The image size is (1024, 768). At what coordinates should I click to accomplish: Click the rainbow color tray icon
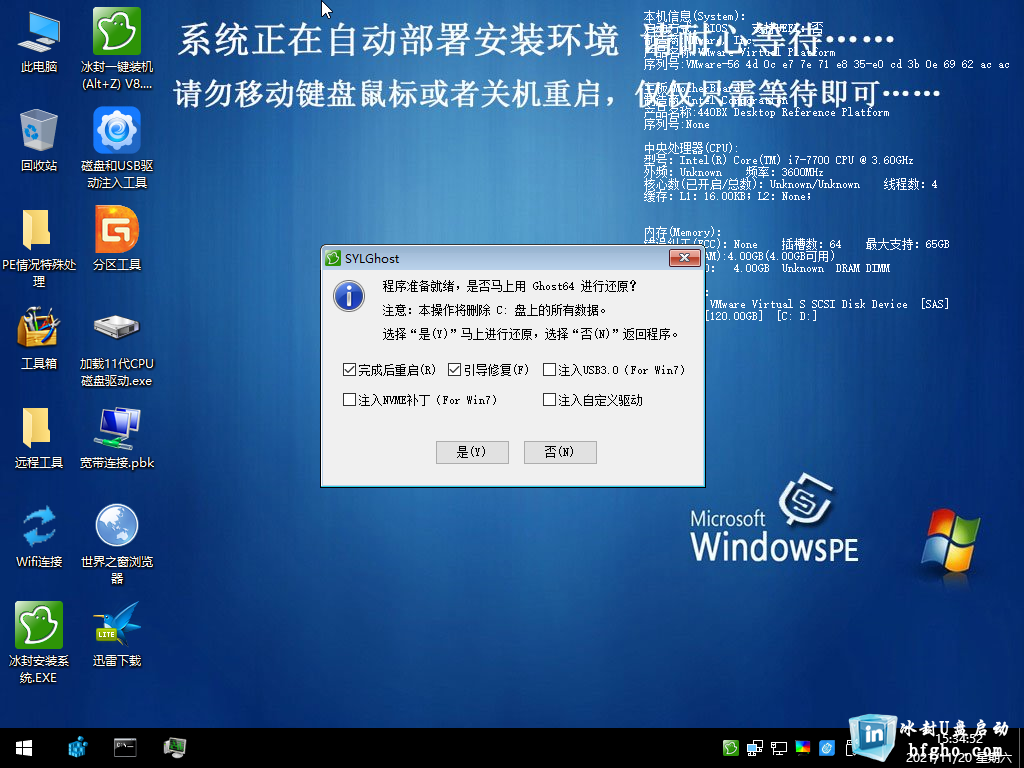[803, 748]
